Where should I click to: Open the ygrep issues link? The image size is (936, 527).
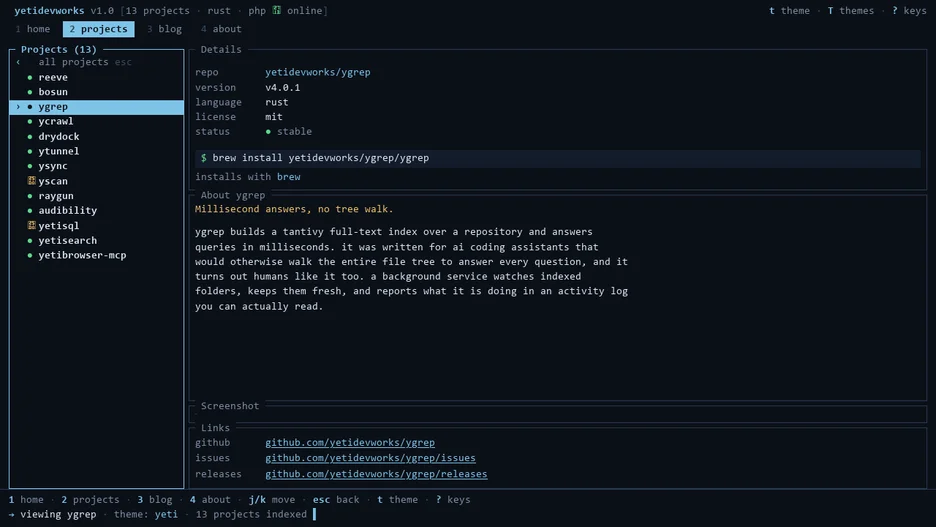[x=370, y=458]
